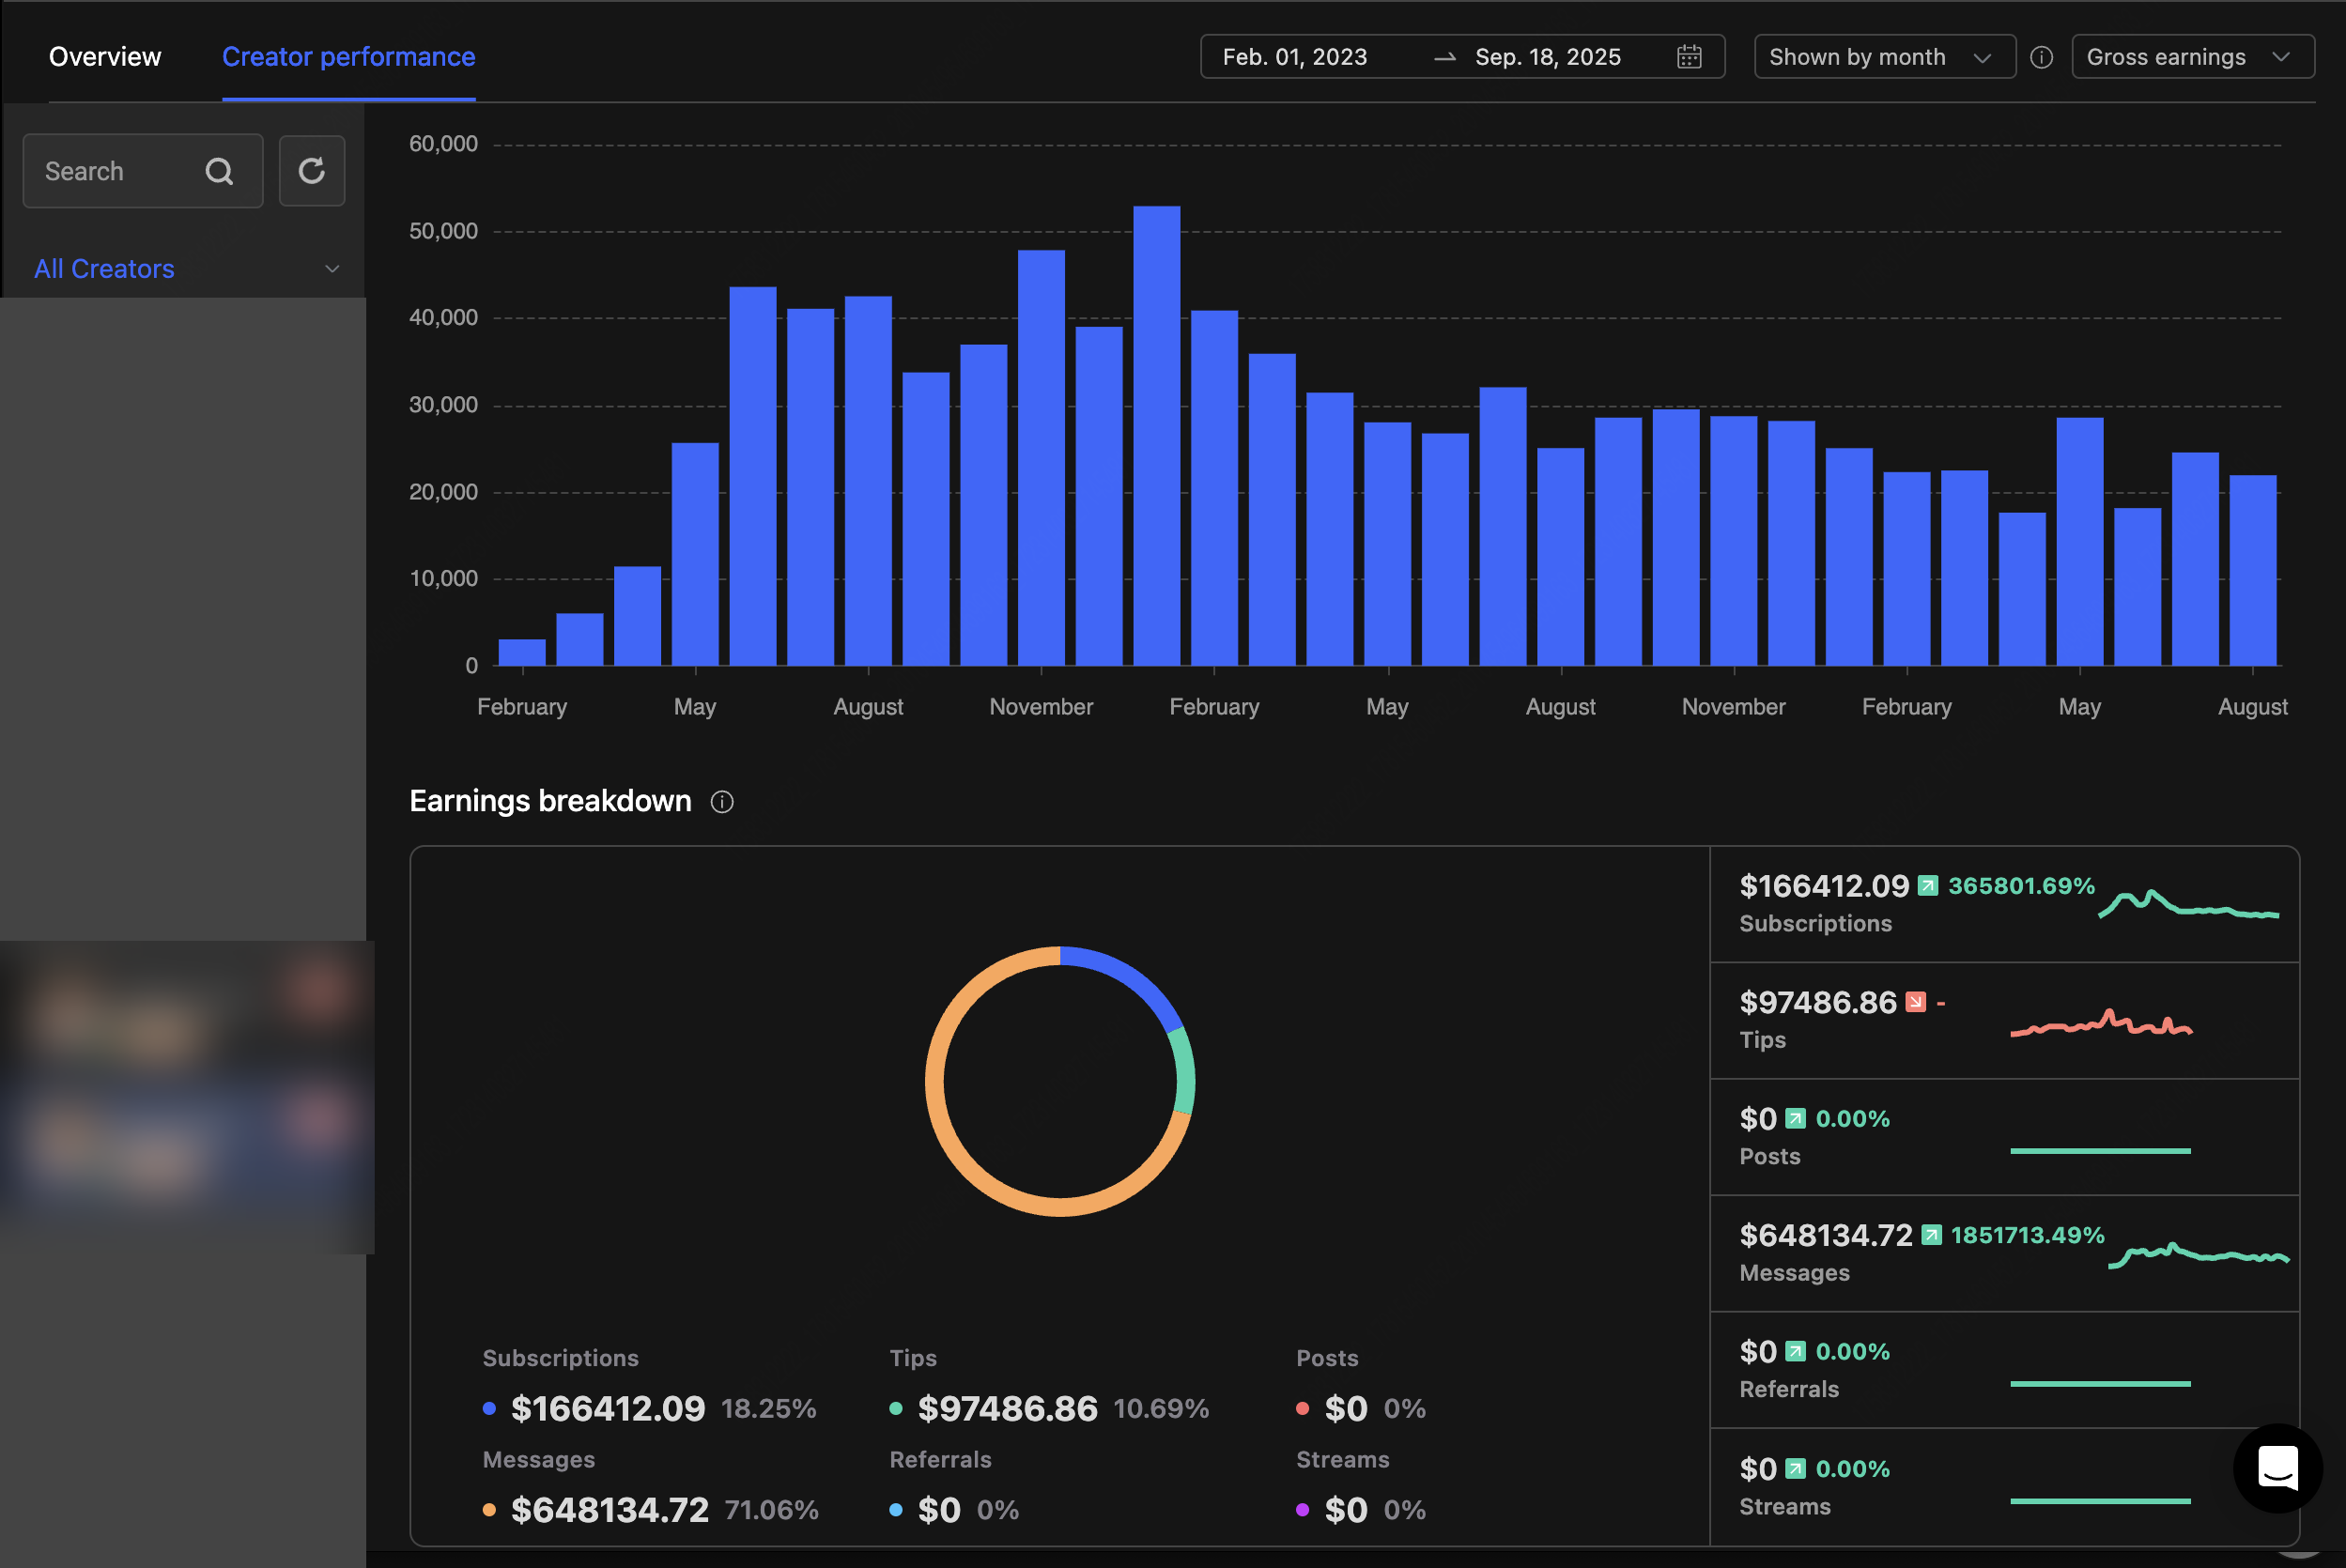Select the Creator performance tab
The height and width of the screenshot is (1568, 2346).
[348, 57]
